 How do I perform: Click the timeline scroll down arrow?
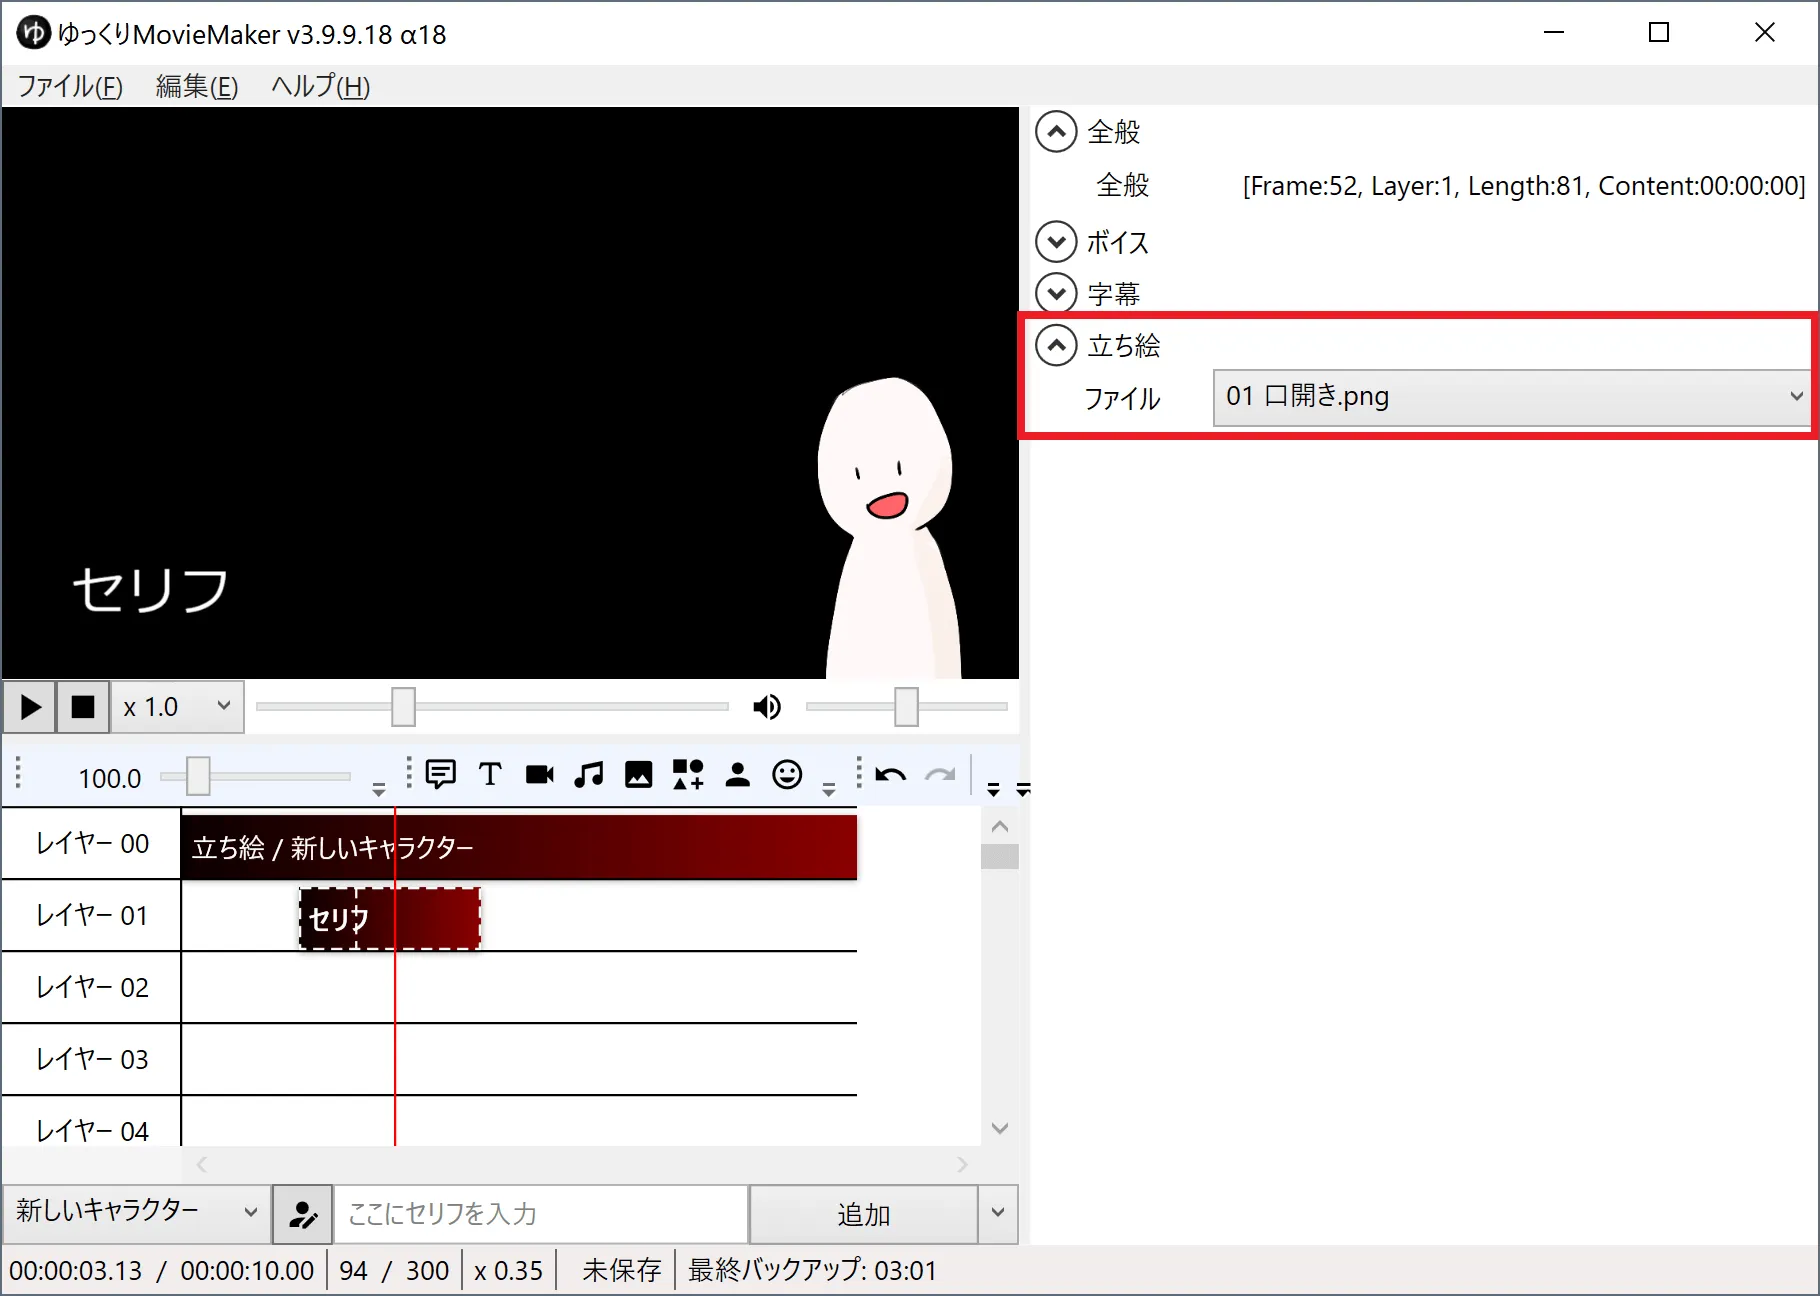tap(999, 1128)
